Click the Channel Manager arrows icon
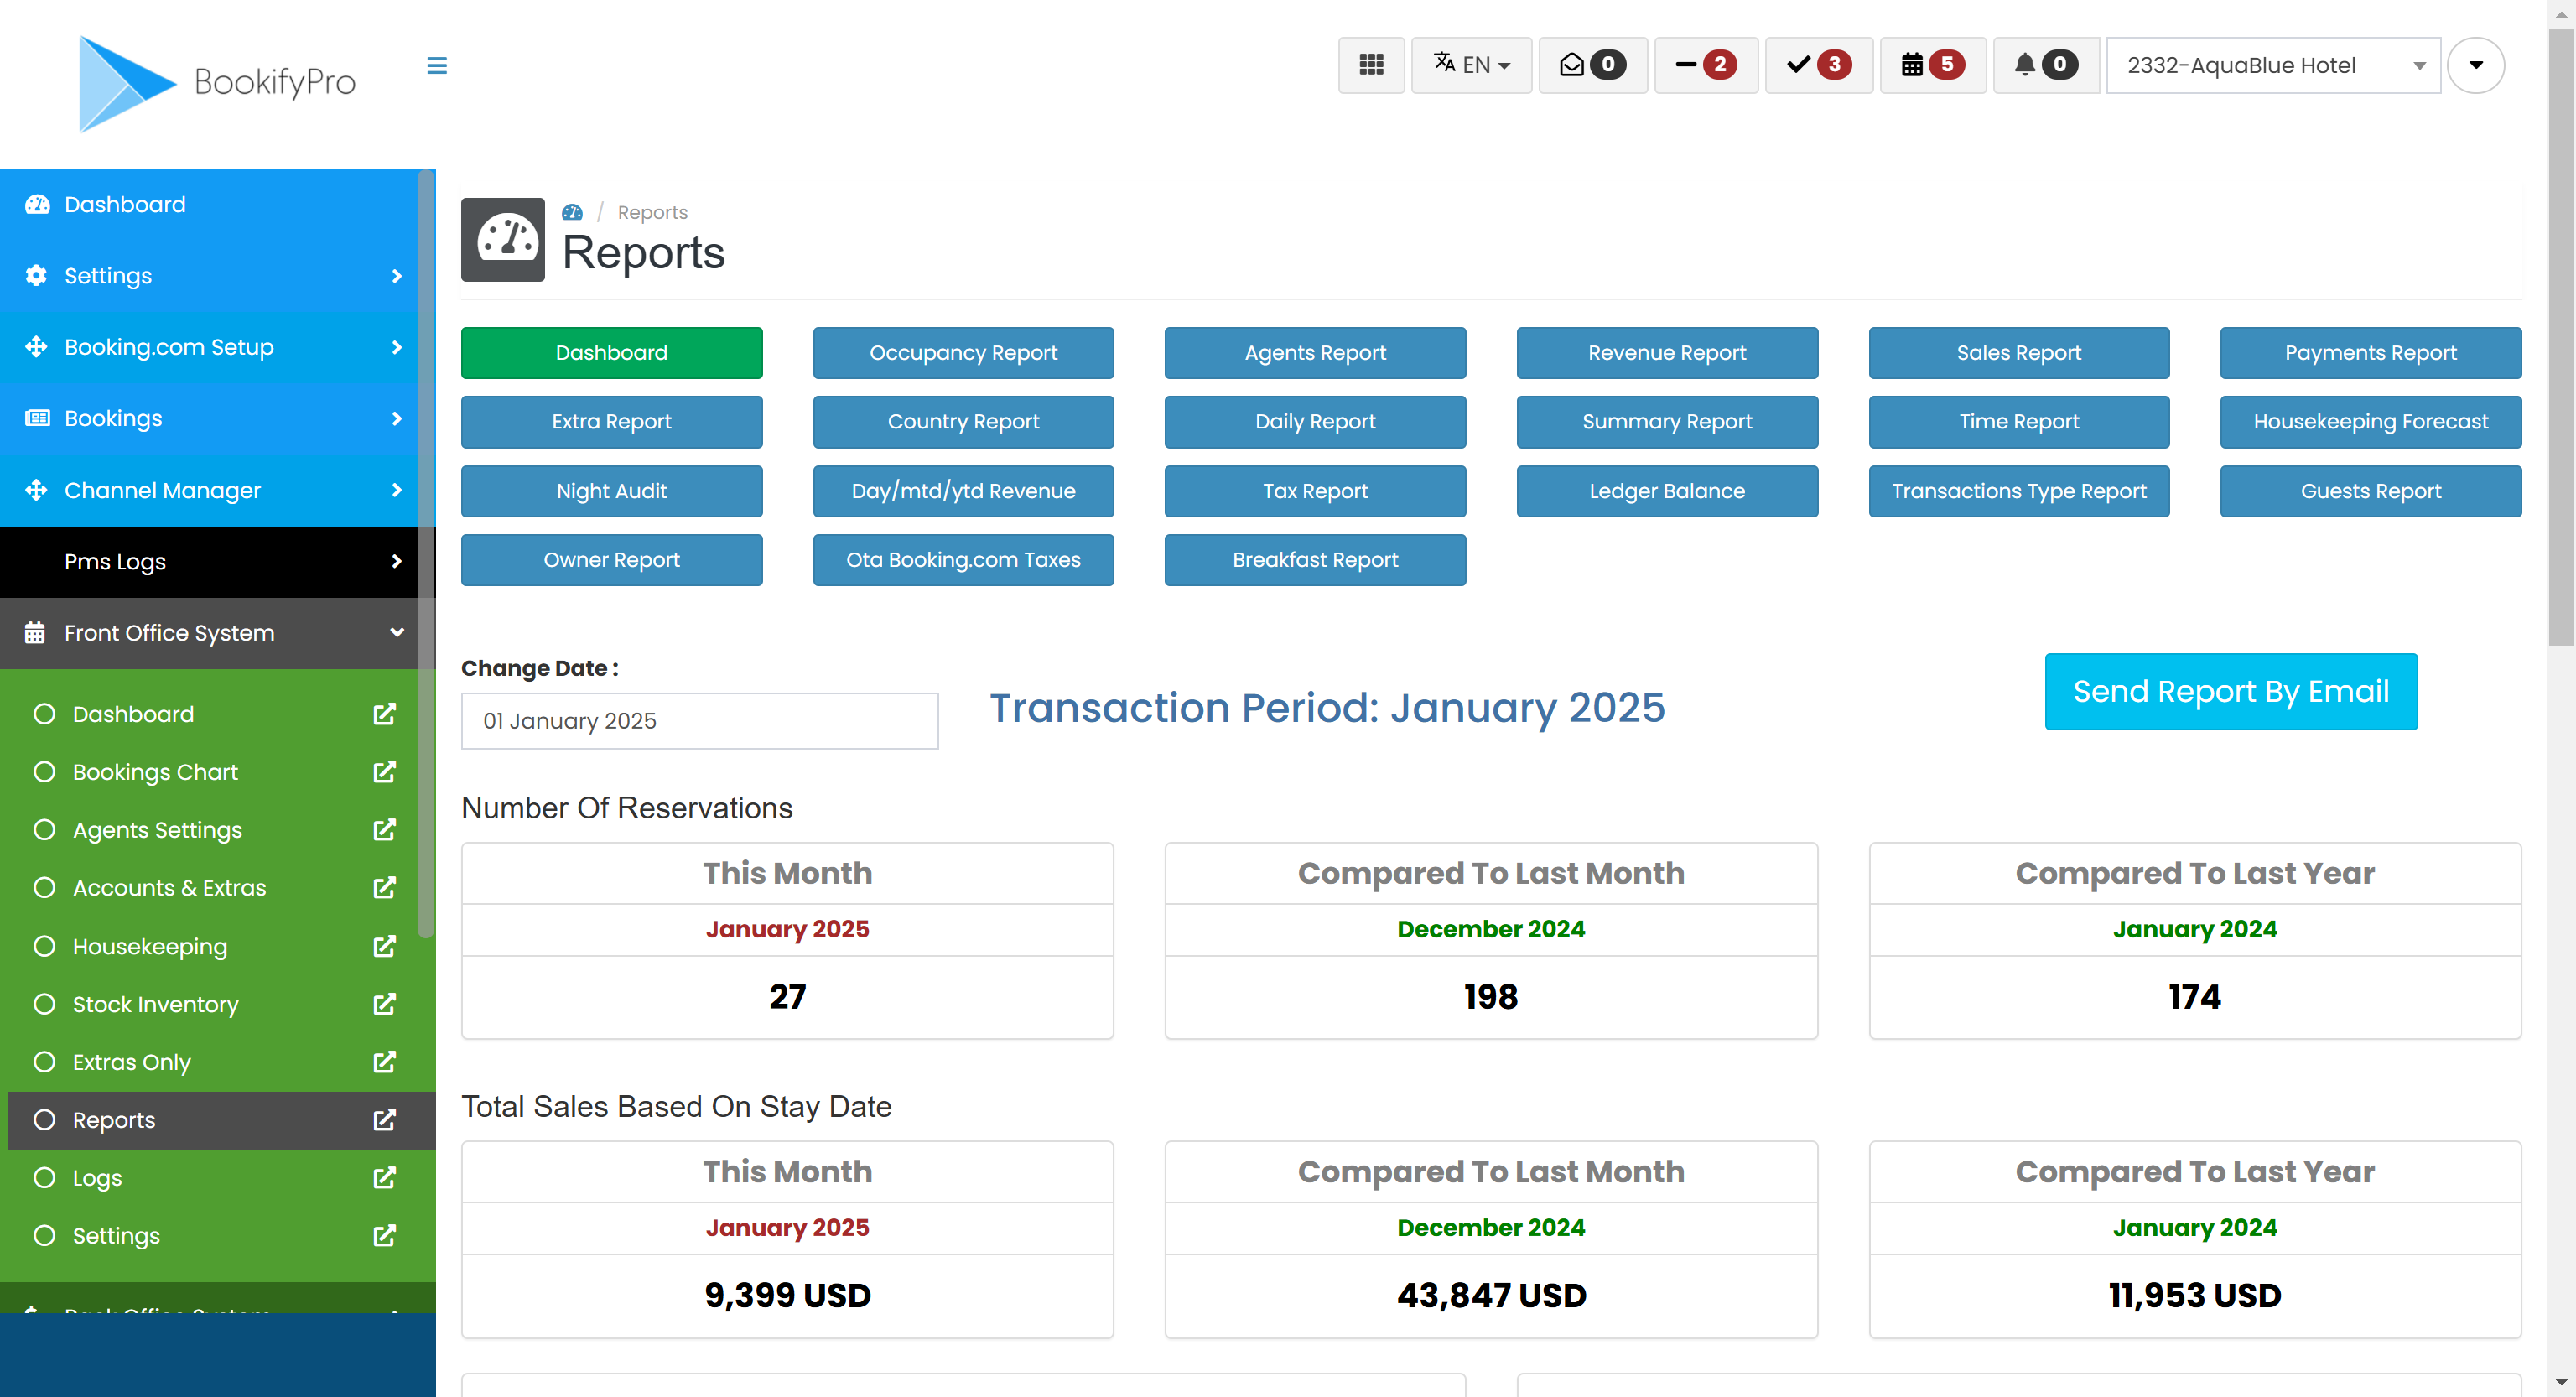This screenshot has width=2576, height=1397. pos(36,490)
